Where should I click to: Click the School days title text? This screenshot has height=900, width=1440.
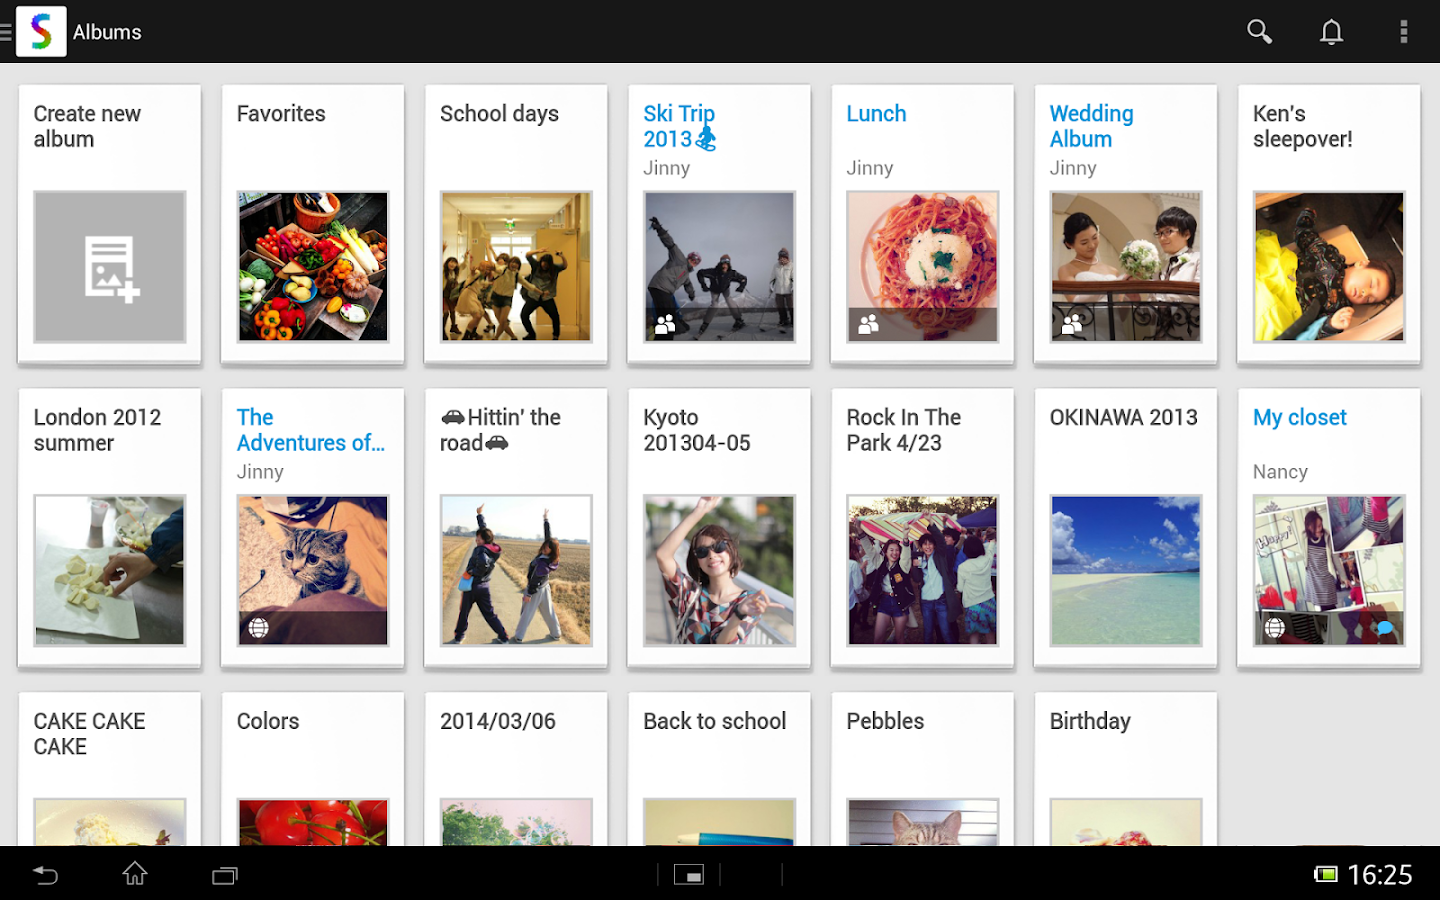[x=499, y=114]
